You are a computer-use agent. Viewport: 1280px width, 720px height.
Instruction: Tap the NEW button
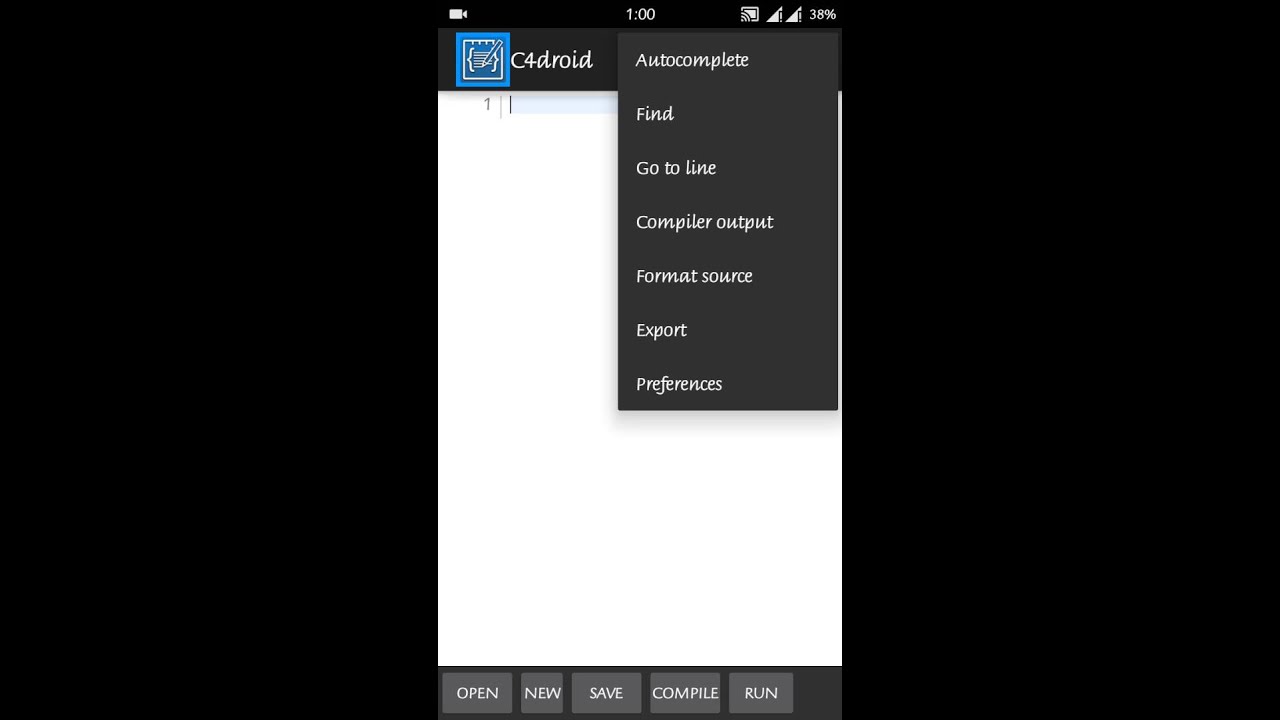[x=542, y=693]
